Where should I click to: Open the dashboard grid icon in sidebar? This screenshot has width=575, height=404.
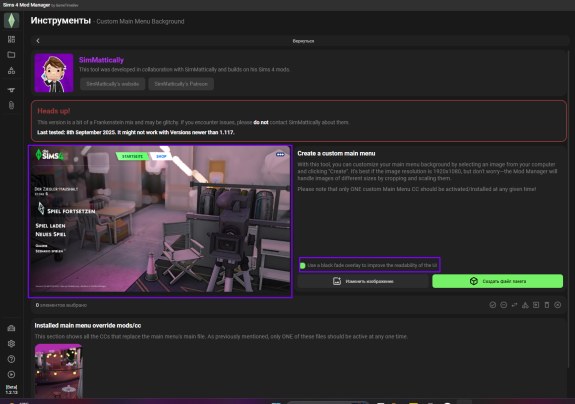click(x=11, y=39)
